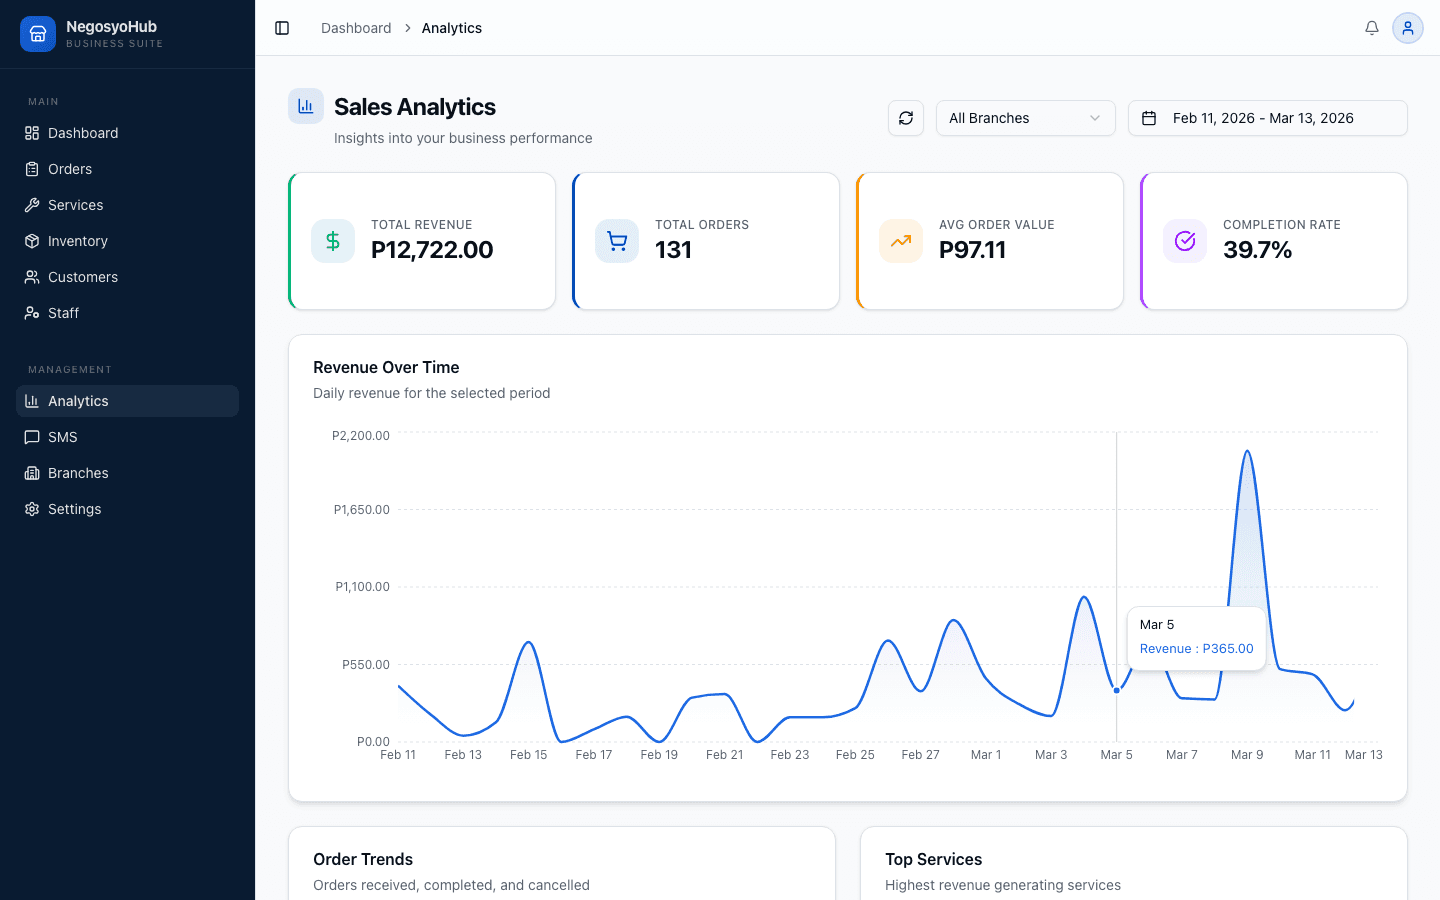Open the date range selector

coord(1267,118)
